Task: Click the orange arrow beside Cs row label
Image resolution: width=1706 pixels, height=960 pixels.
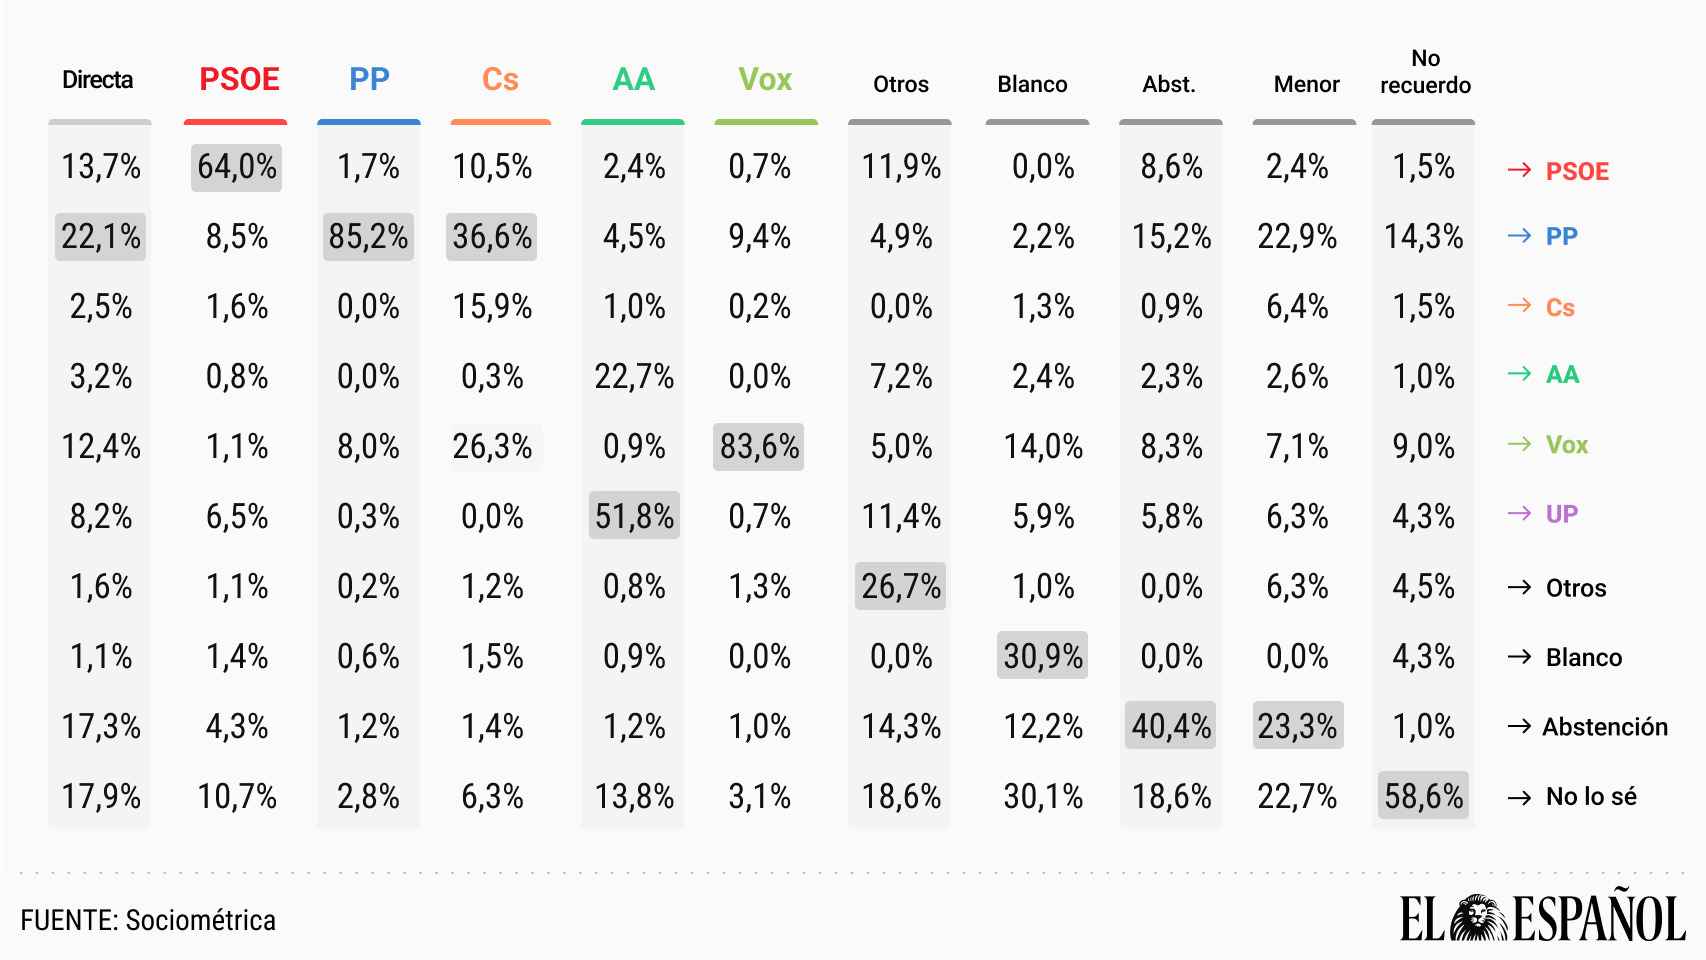Action: point(1519,305)
